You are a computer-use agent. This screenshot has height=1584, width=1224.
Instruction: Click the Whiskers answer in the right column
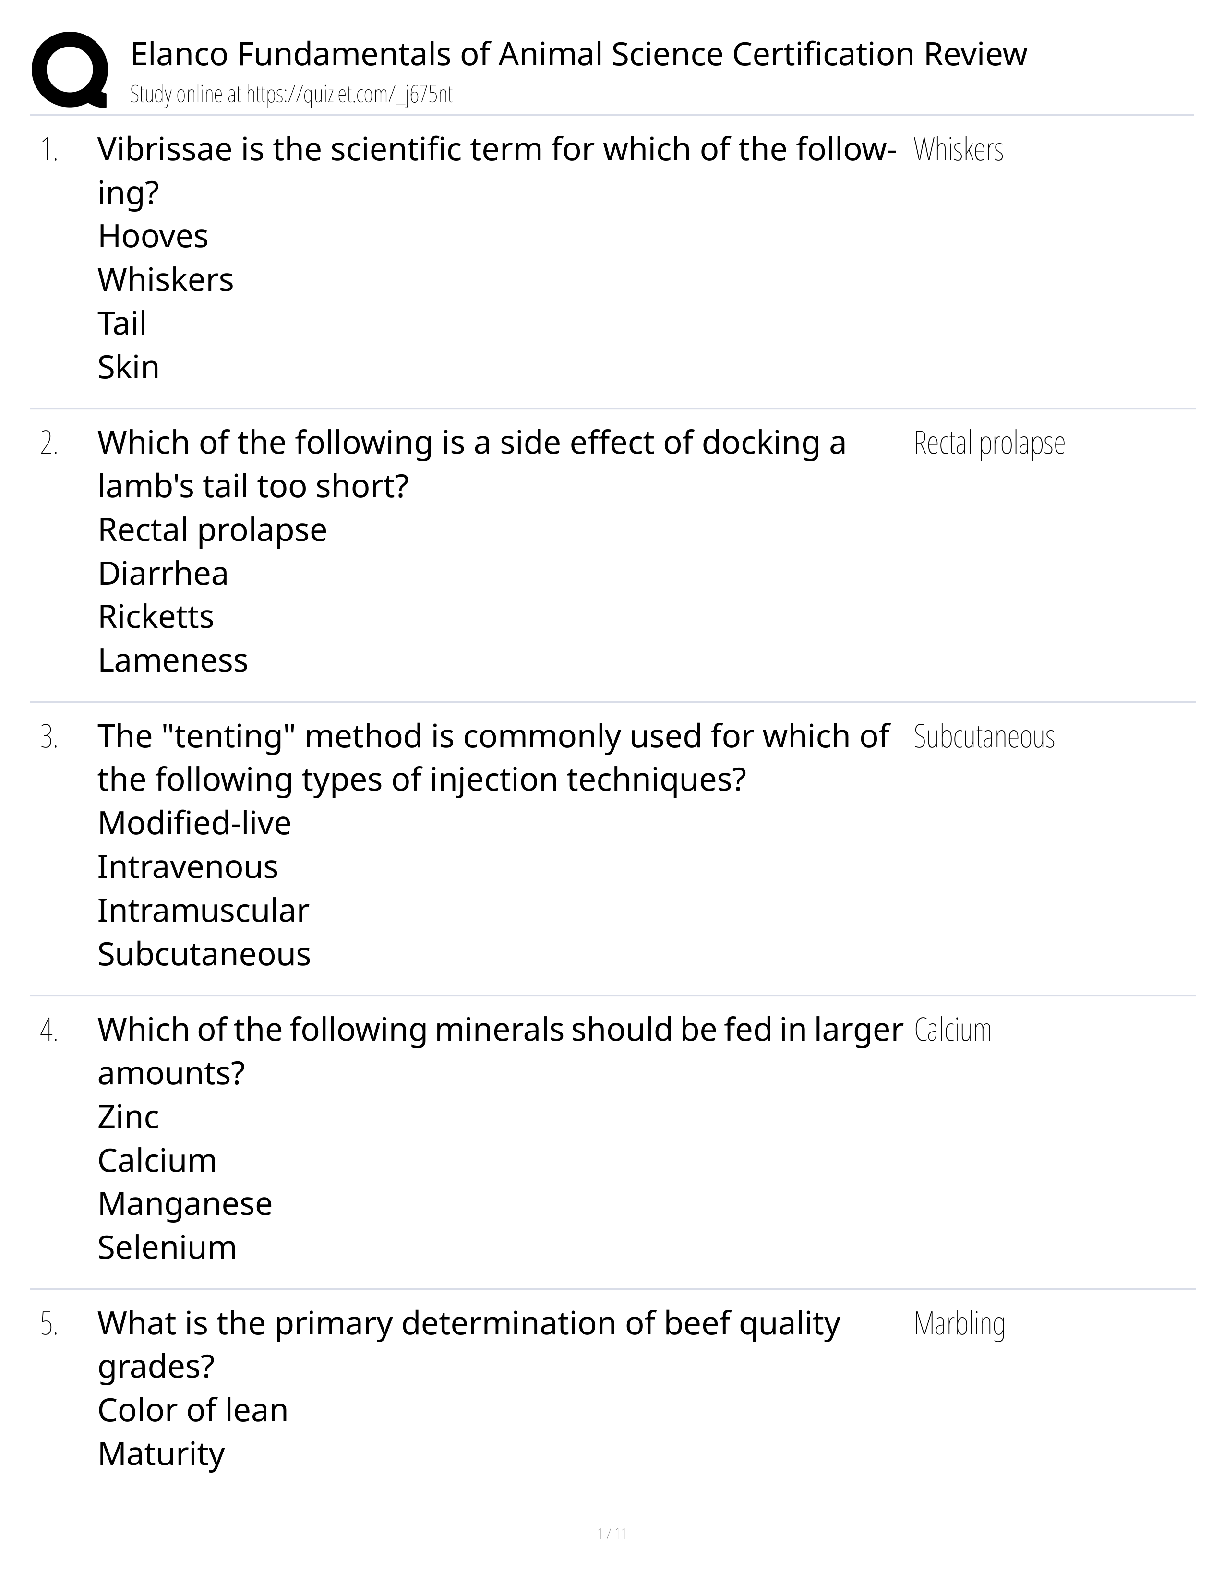click(x=958, y=150)
